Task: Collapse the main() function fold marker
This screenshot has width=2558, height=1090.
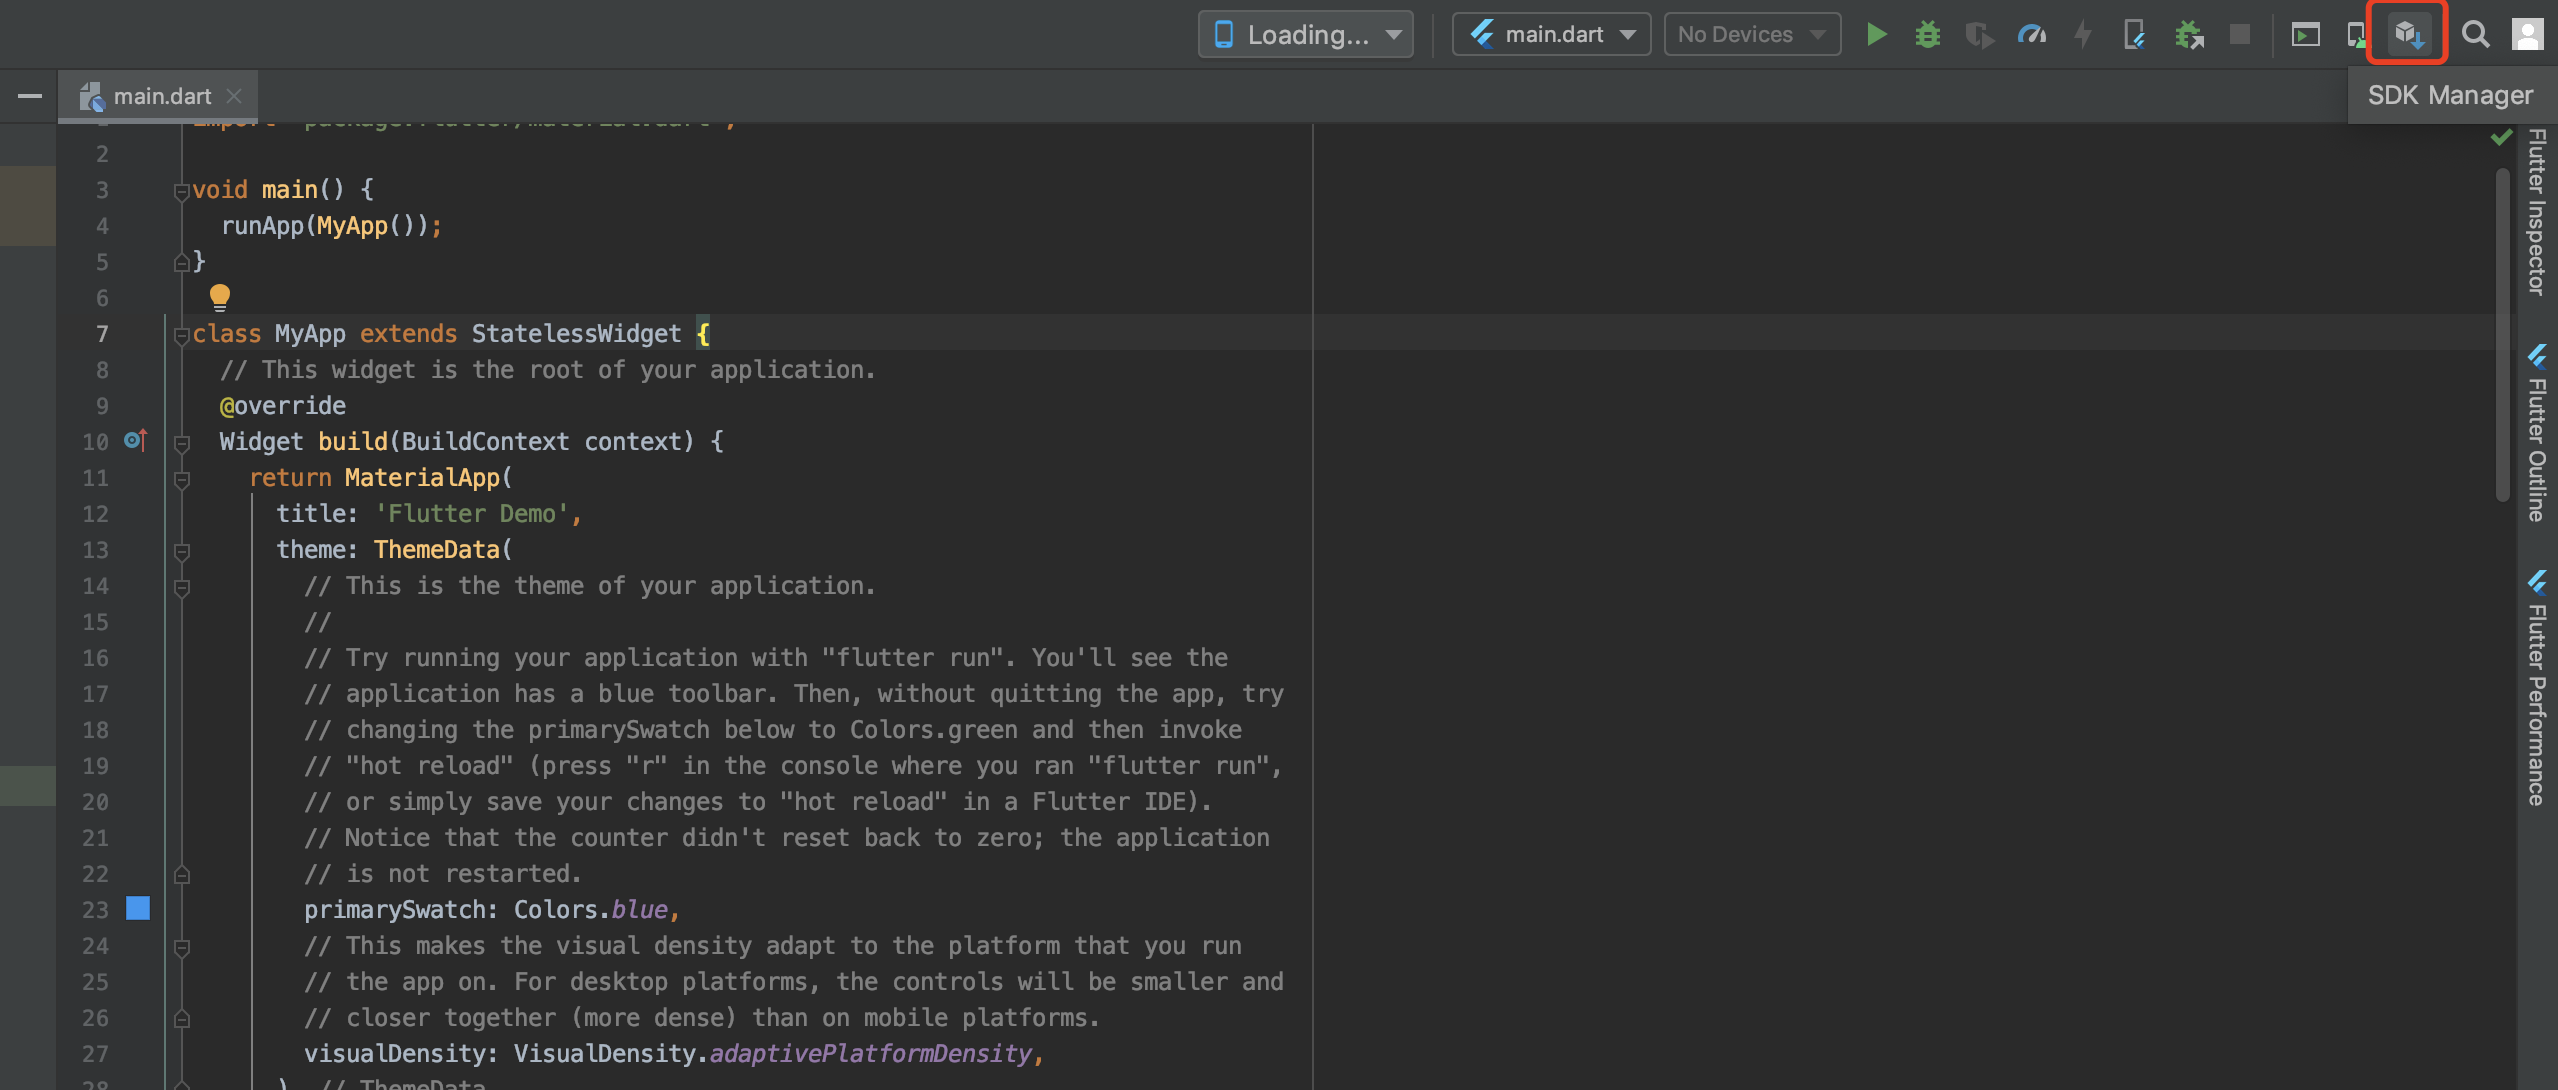Action: [181, 191]
